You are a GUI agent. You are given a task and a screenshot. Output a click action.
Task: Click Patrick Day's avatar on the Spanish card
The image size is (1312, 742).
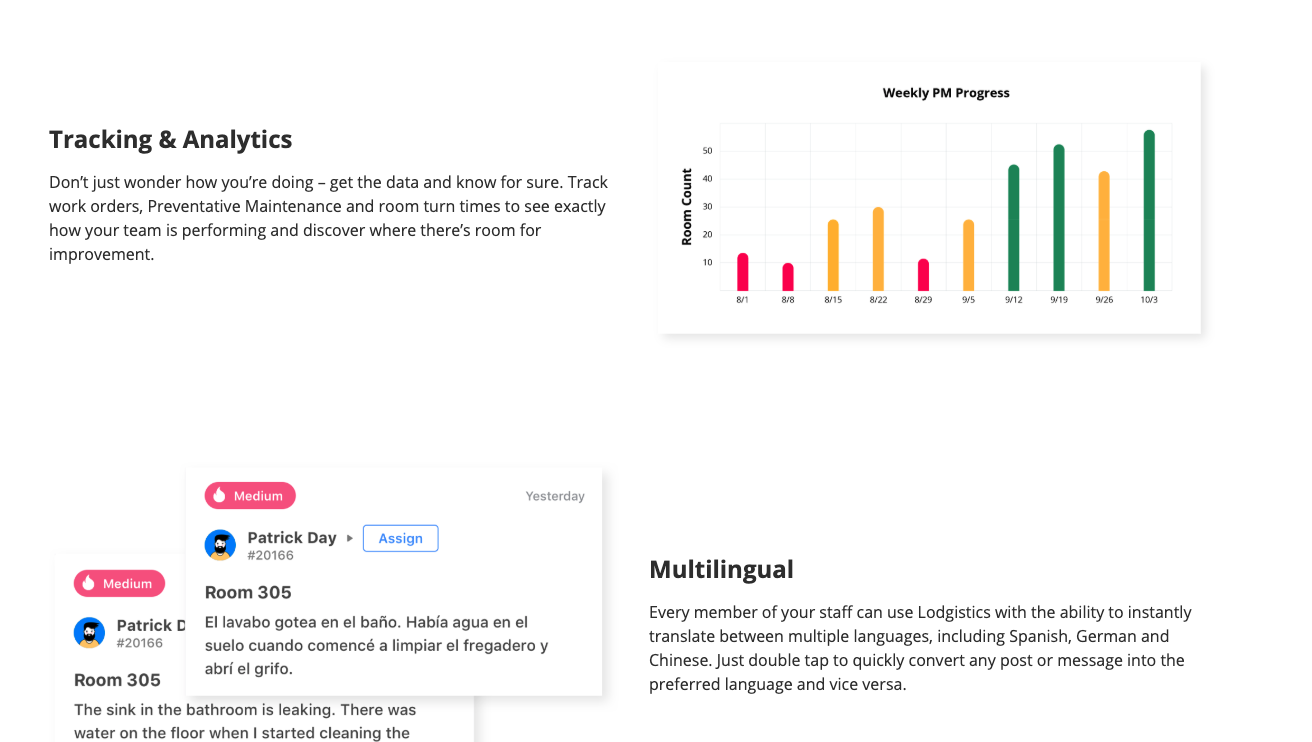pyautogui.click(x=220, y=545)
